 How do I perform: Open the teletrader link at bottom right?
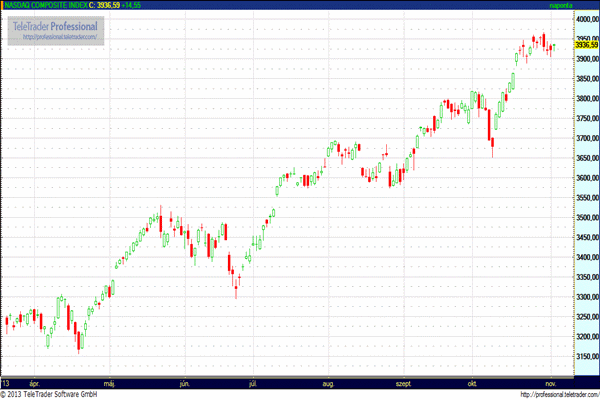[560, 395]
